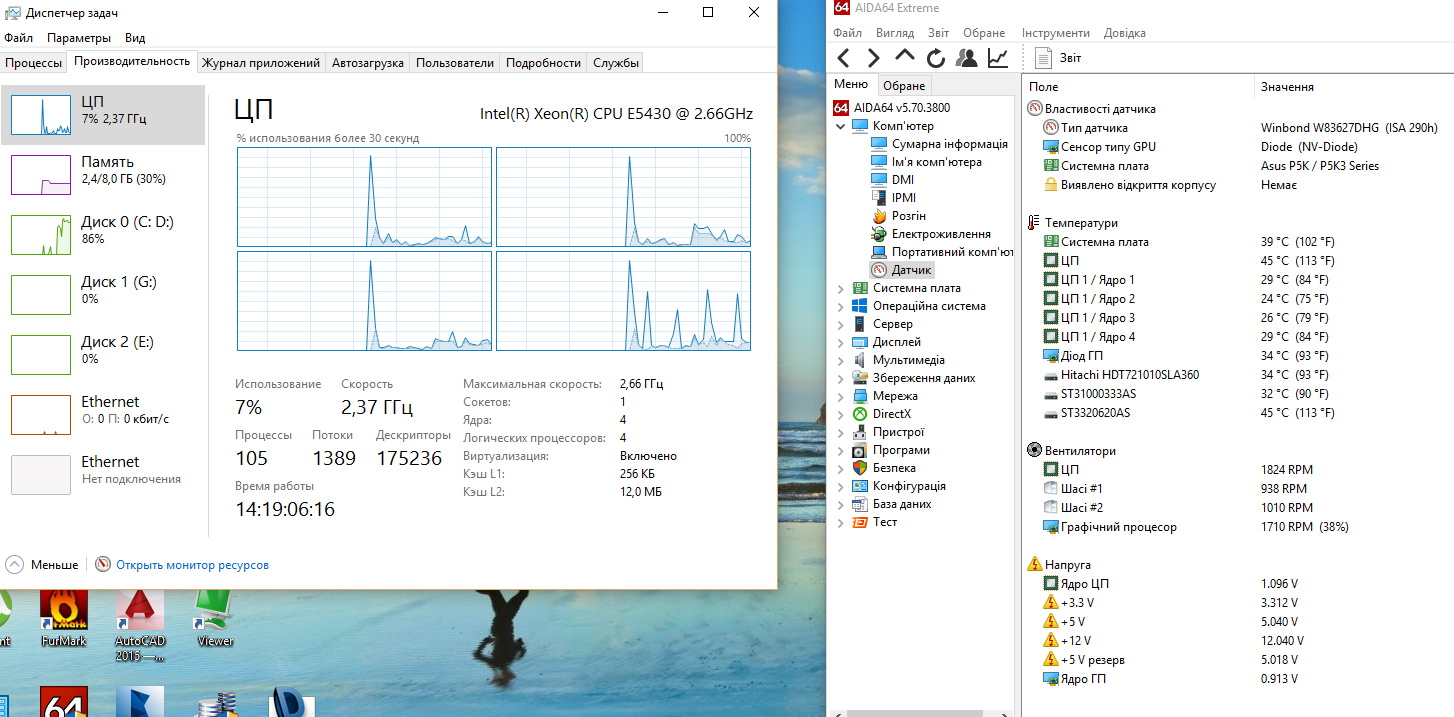
Task: Select the disconnected Ethernet Нет подключения item
Action: (104, 475)
